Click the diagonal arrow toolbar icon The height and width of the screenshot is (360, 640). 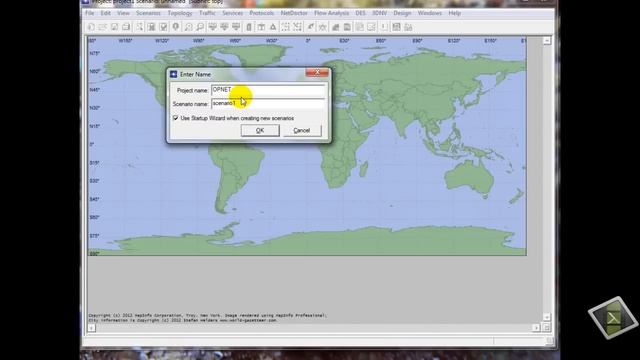[x=311, y=27]
